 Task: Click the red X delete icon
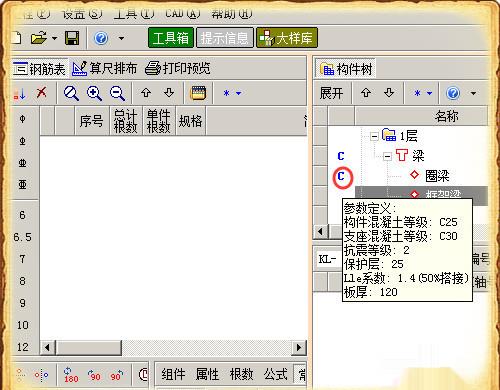42,92
